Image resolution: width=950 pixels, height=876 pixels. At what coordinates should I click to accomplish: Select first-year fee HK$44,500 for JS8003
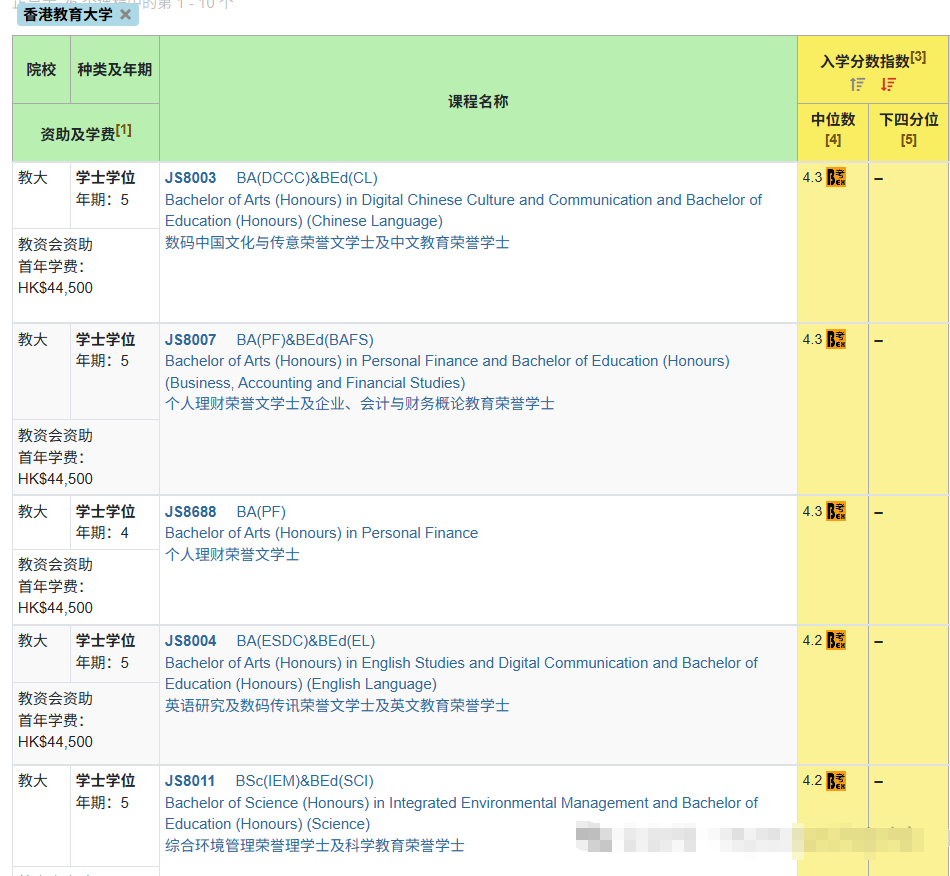(55, 288)
